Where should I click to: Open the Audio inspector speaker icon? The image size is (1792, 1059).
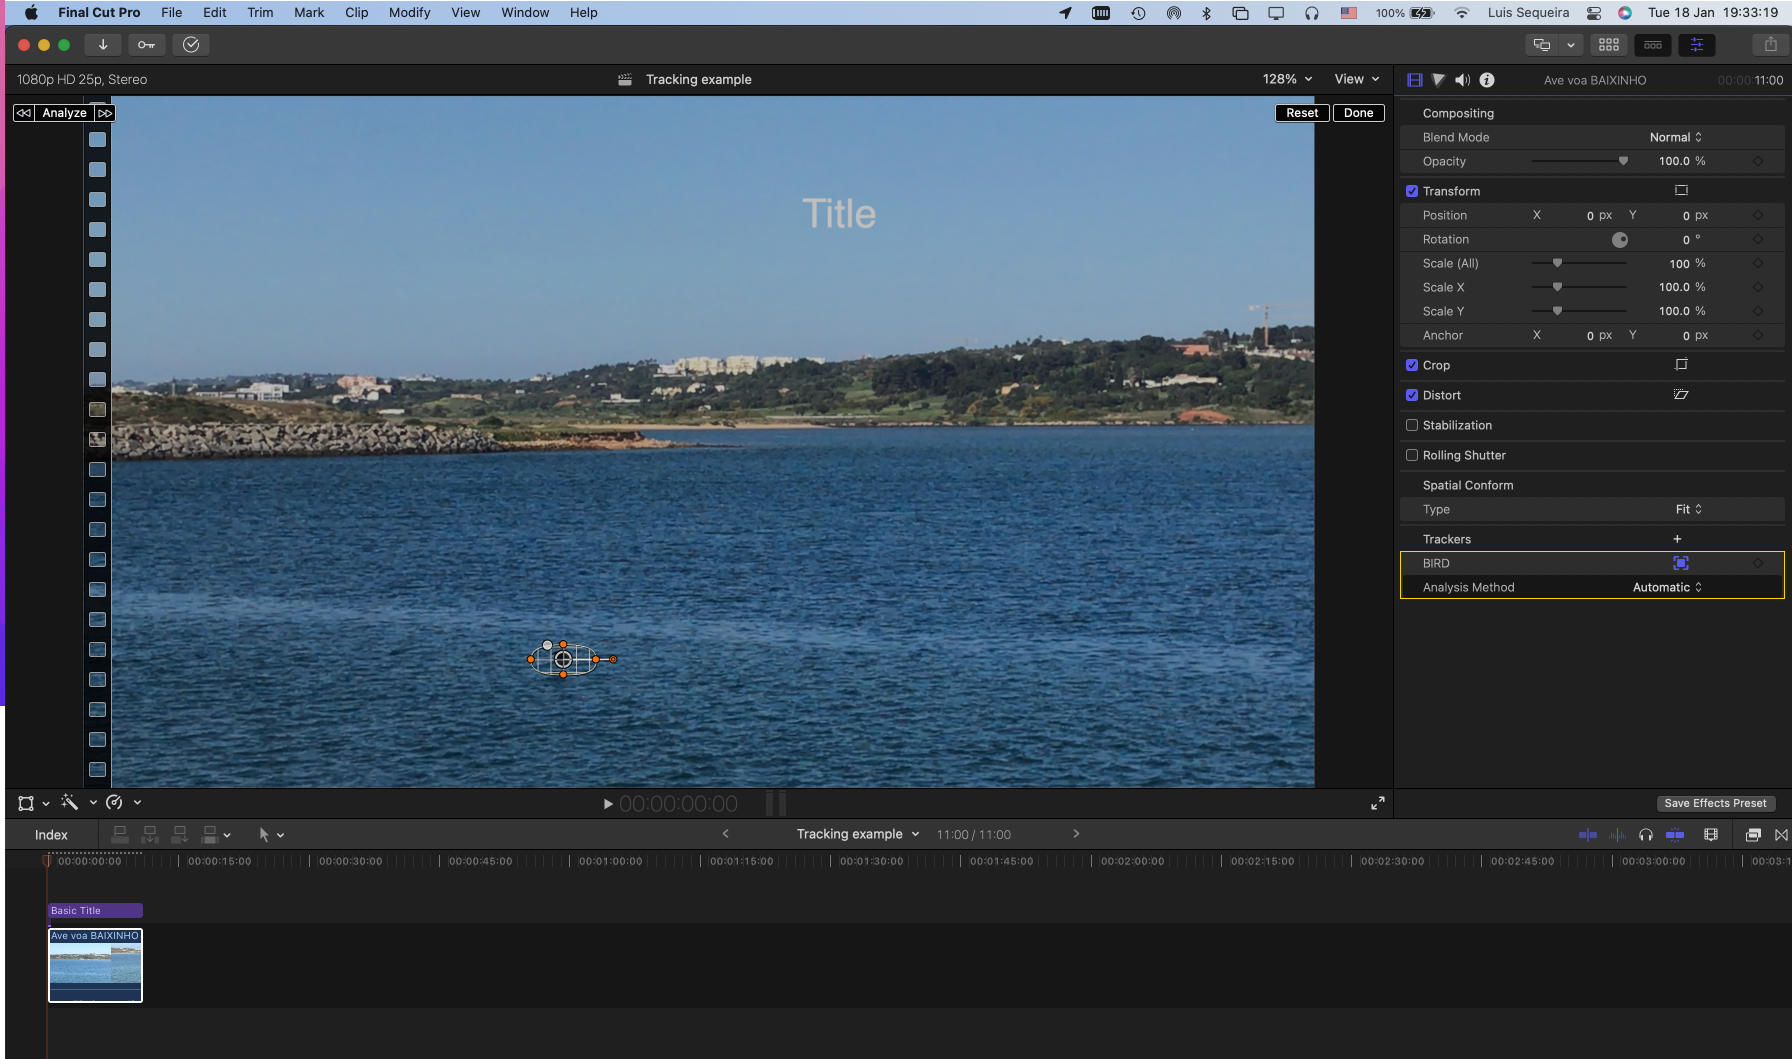[1462, 80]
